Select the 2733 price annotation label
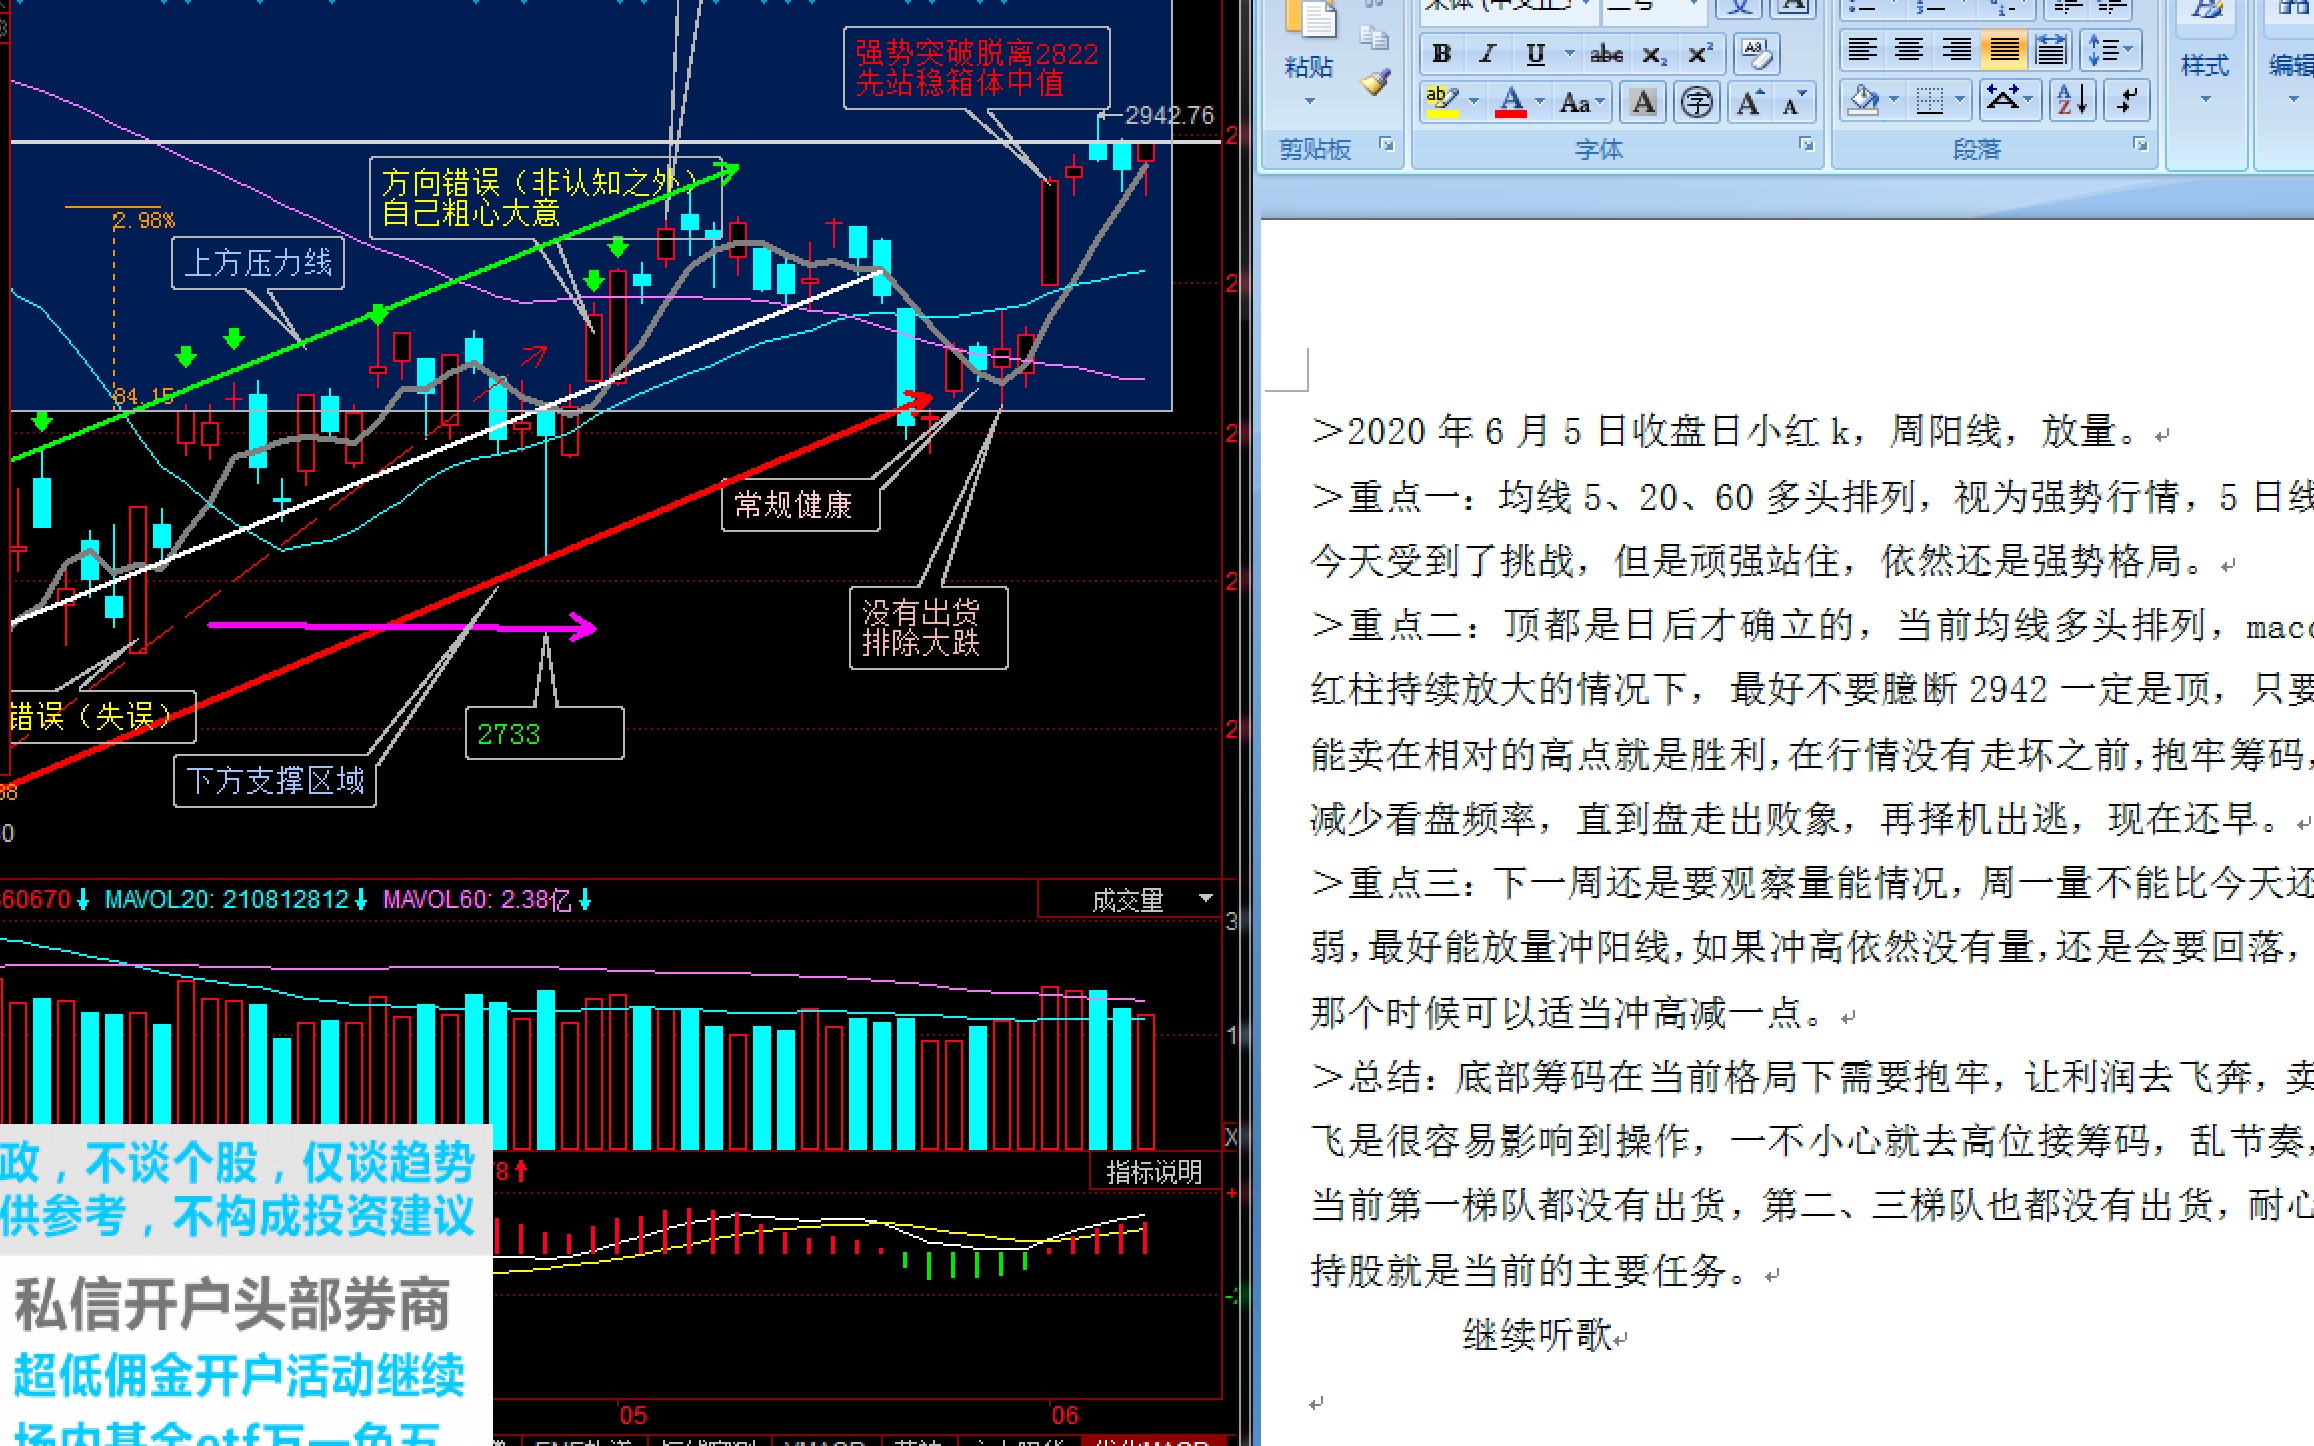Screen dimensions: 2314x1446 [x=544, y=734]
